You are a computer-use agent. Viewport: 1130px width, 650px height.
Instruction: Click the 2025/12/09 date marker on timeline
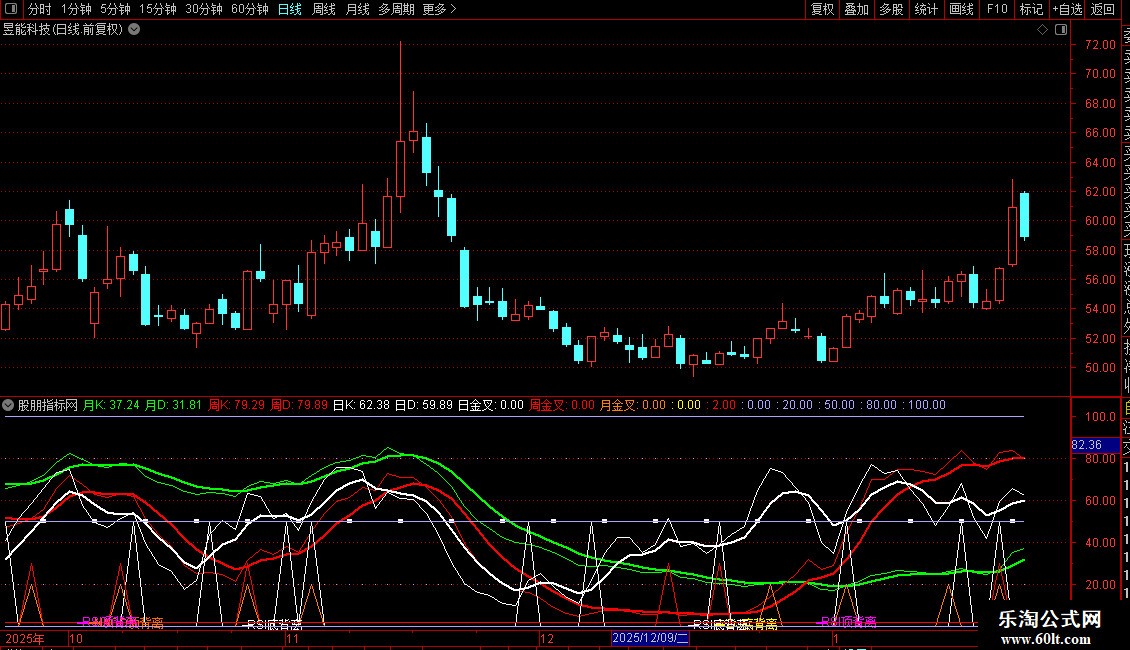point(650,637)
